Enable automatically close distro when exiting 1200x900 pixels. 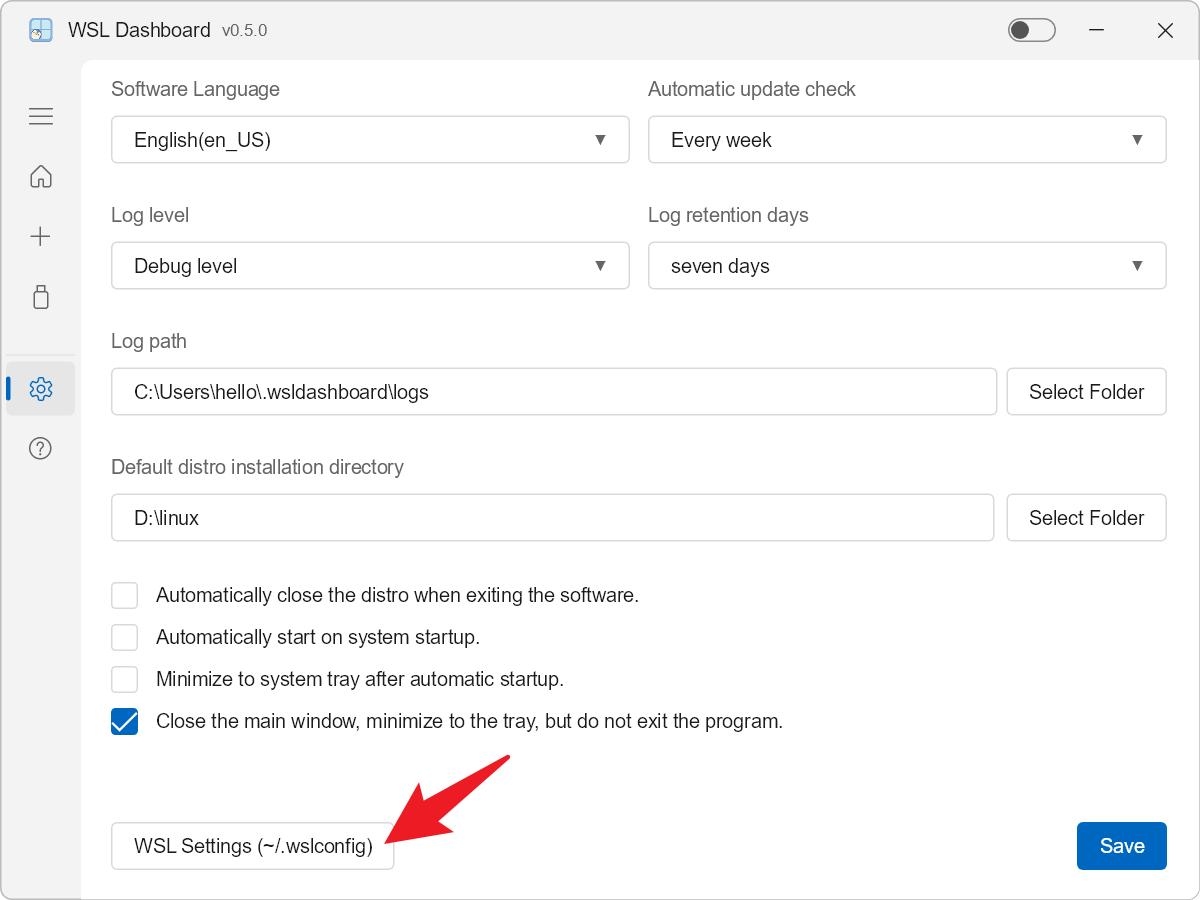(124, 595)
